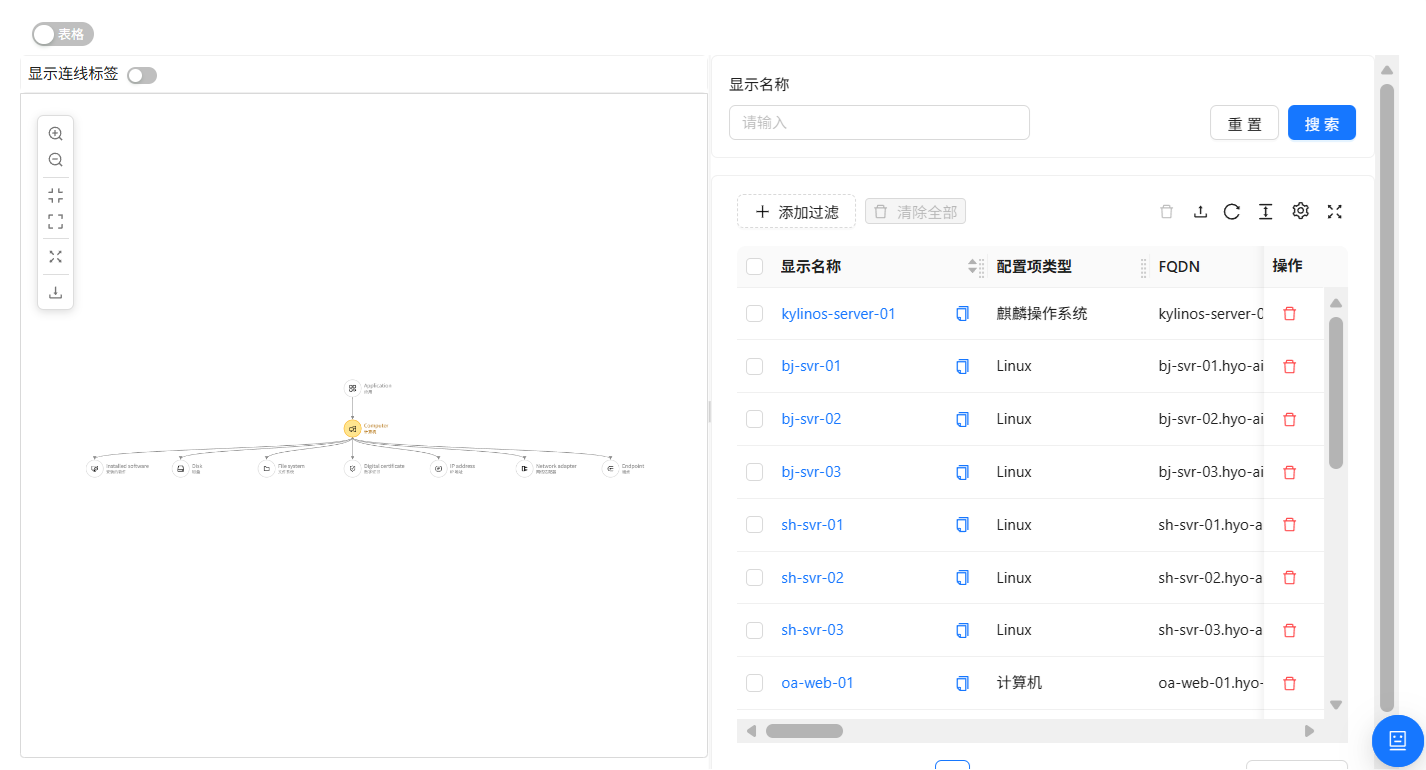Zoom in on the topology graph
Image resolution: width=1426 pixels, height=770 pixels.
point(56,133)
